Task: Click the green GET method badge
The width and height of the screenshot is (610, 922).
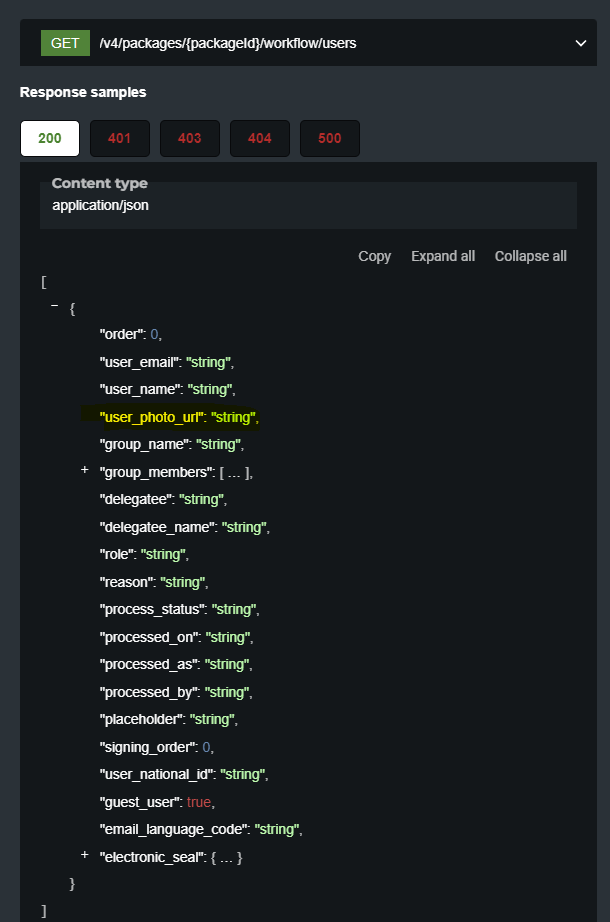Action: [65, 43]
